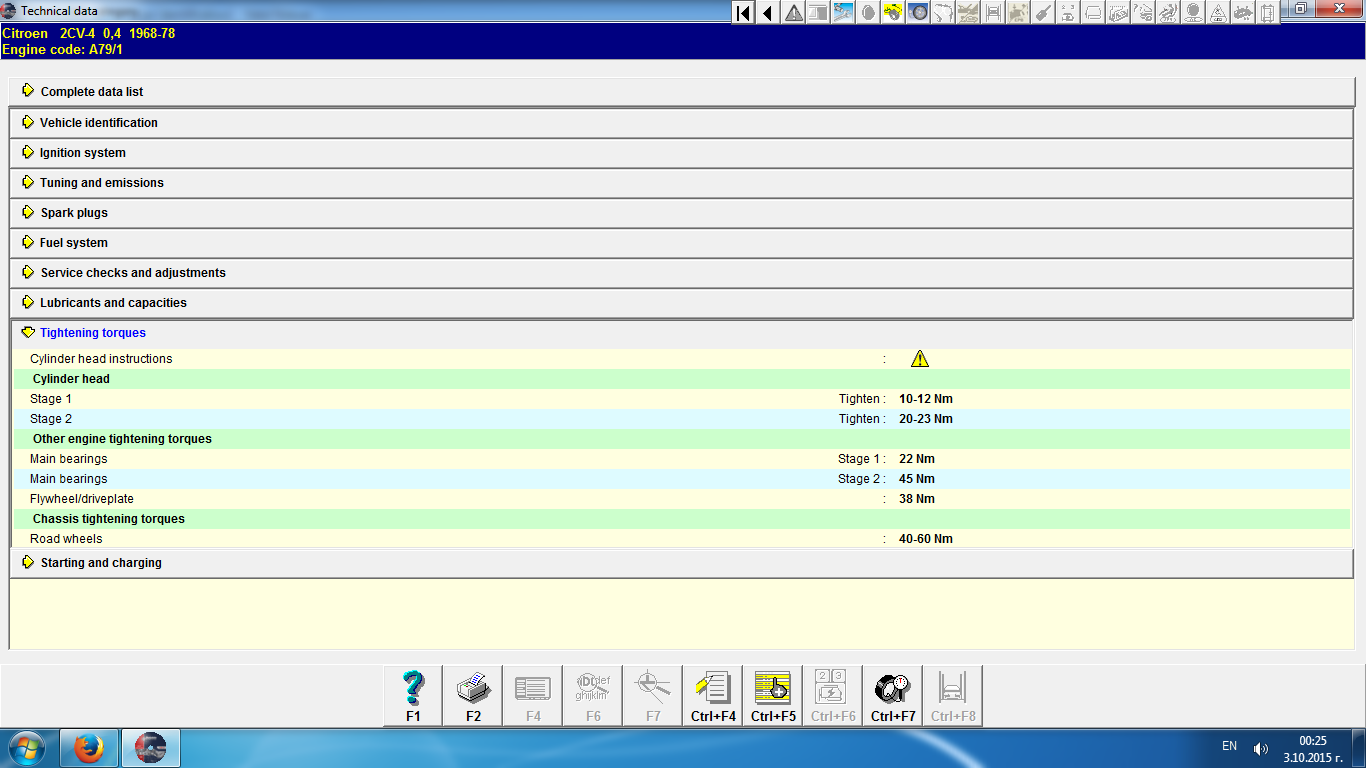Collapse the Tightening torques section
The height and width of the screenshot is (768, 1366).
[x=93, y=333]
